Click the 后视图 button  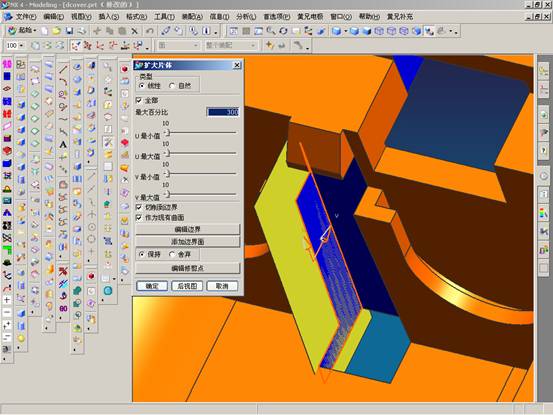pos(187,286)
